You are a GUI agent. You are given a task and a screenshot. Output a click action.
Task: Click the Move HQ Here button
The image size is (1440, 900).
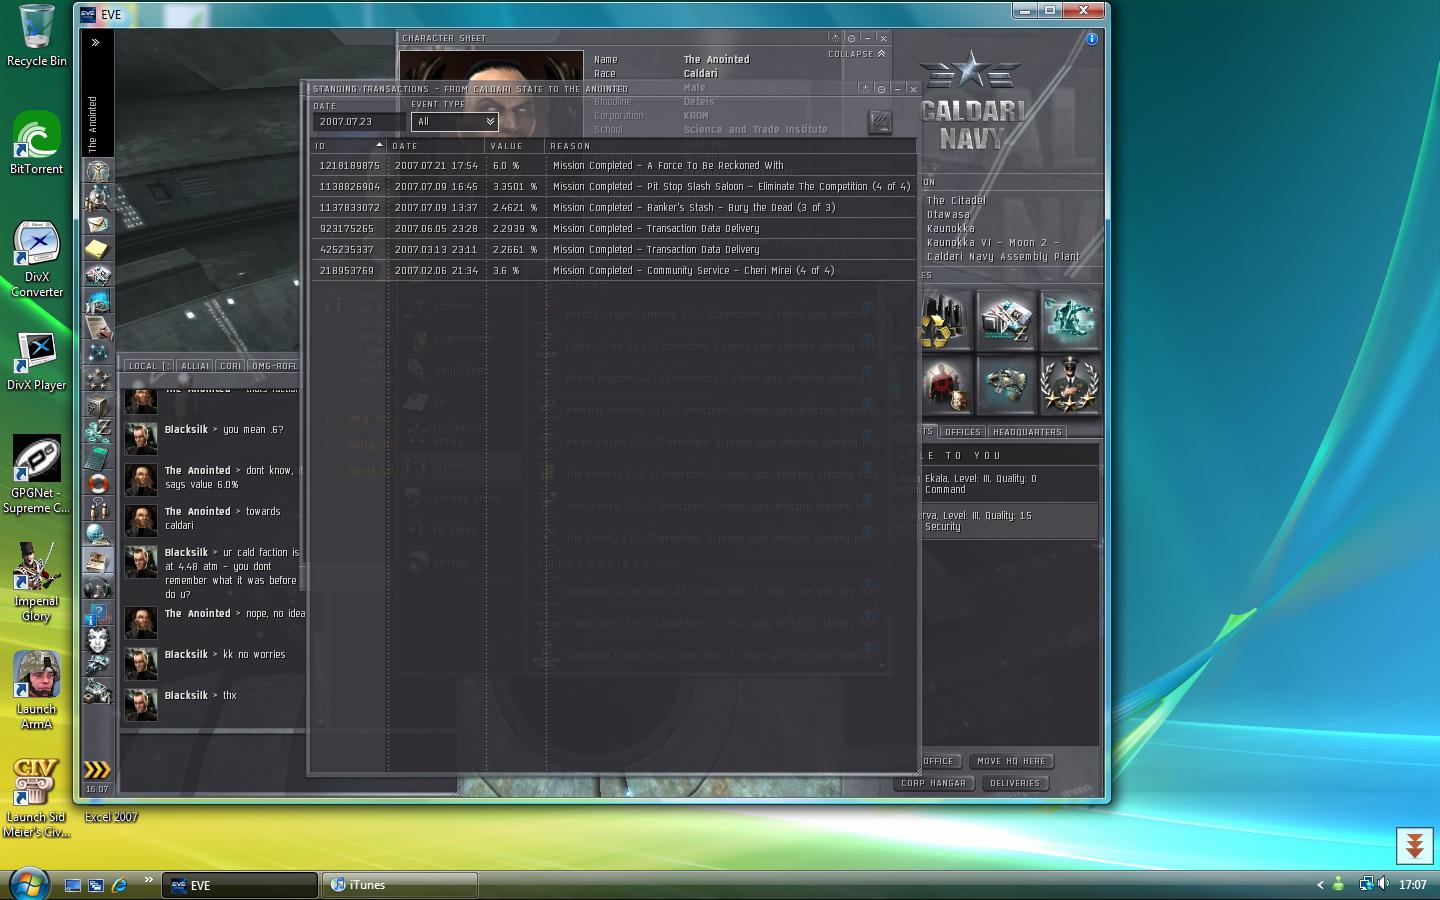click(1011, 761)
